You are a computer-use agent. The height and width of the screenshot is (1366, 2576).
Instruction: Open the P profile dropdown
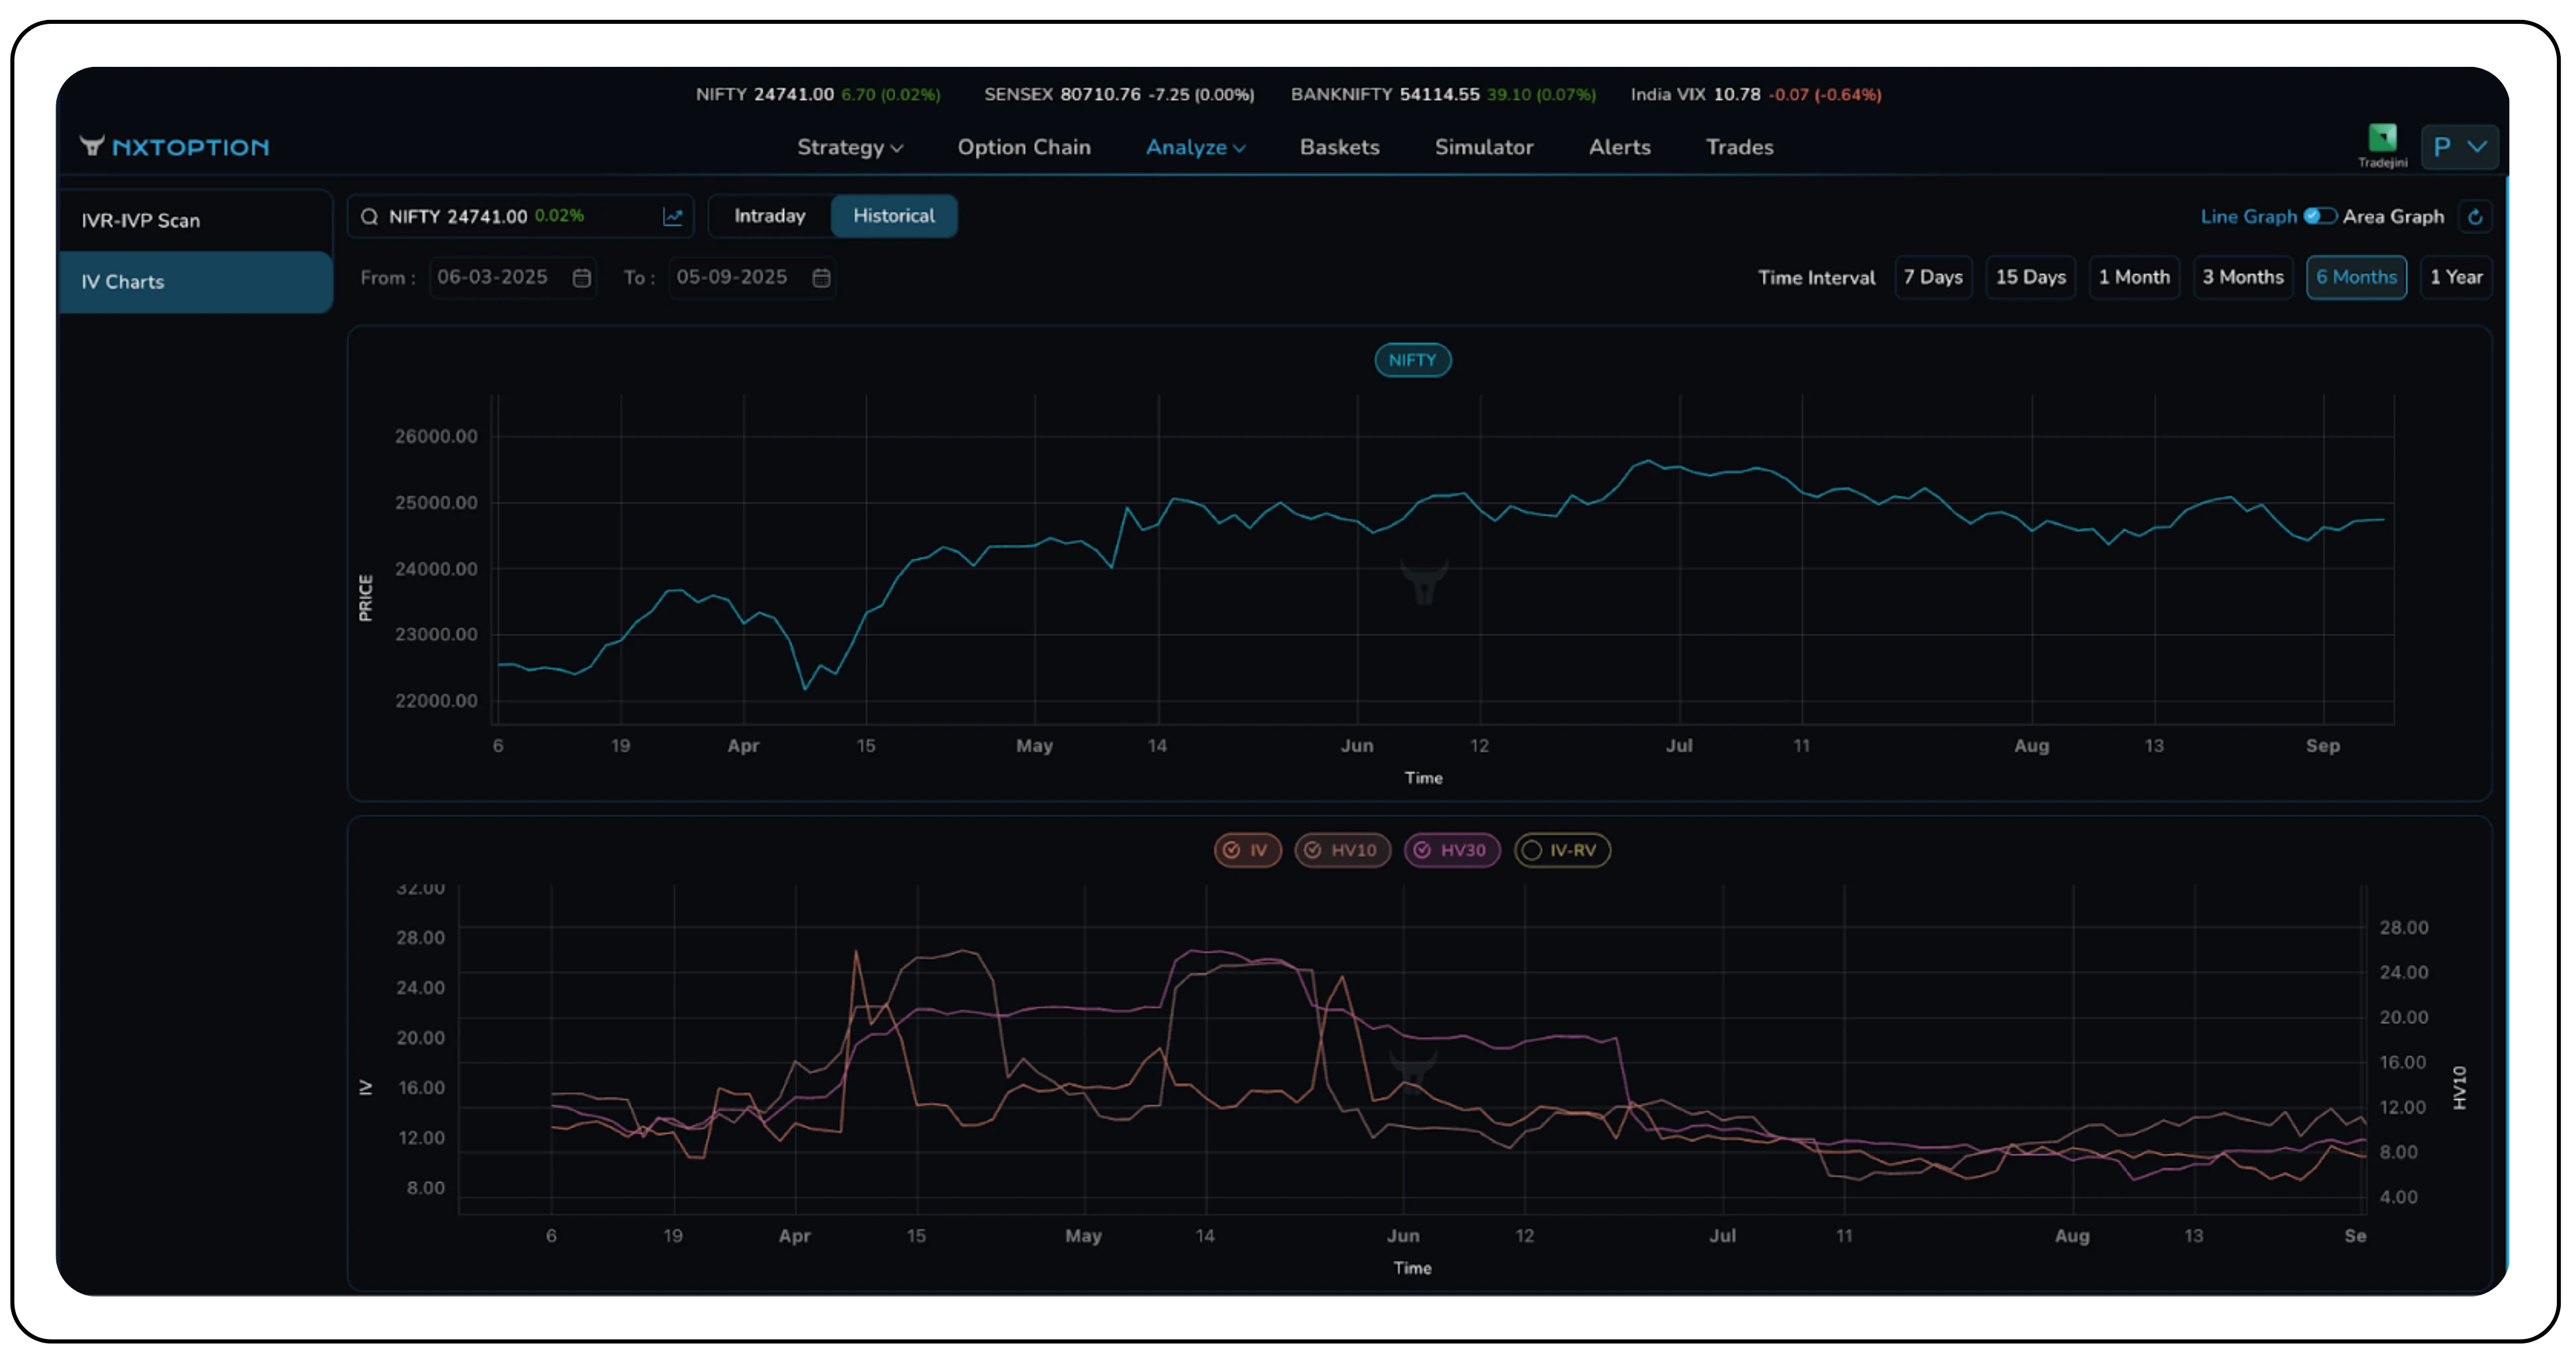pos(2459,147)
